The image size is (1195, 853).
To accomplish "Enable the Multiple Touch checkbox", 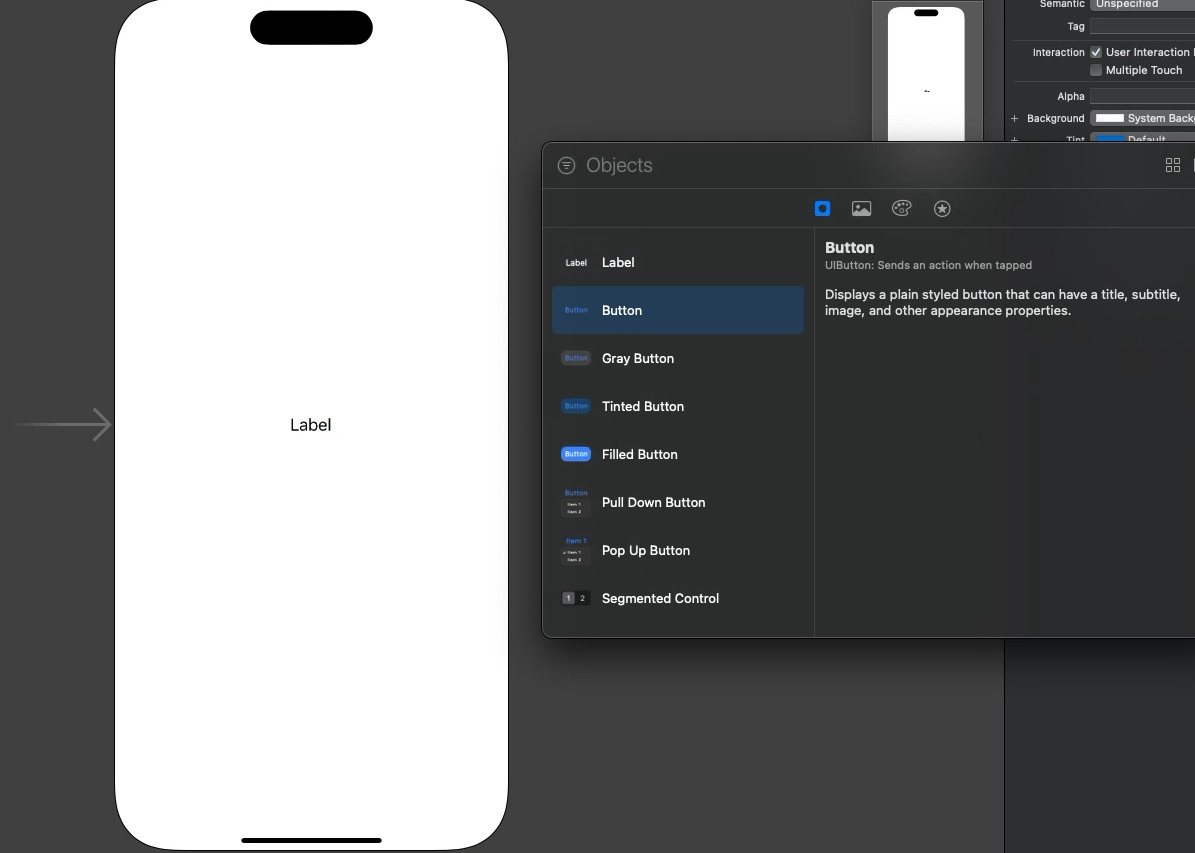I will click(1096, 70).
